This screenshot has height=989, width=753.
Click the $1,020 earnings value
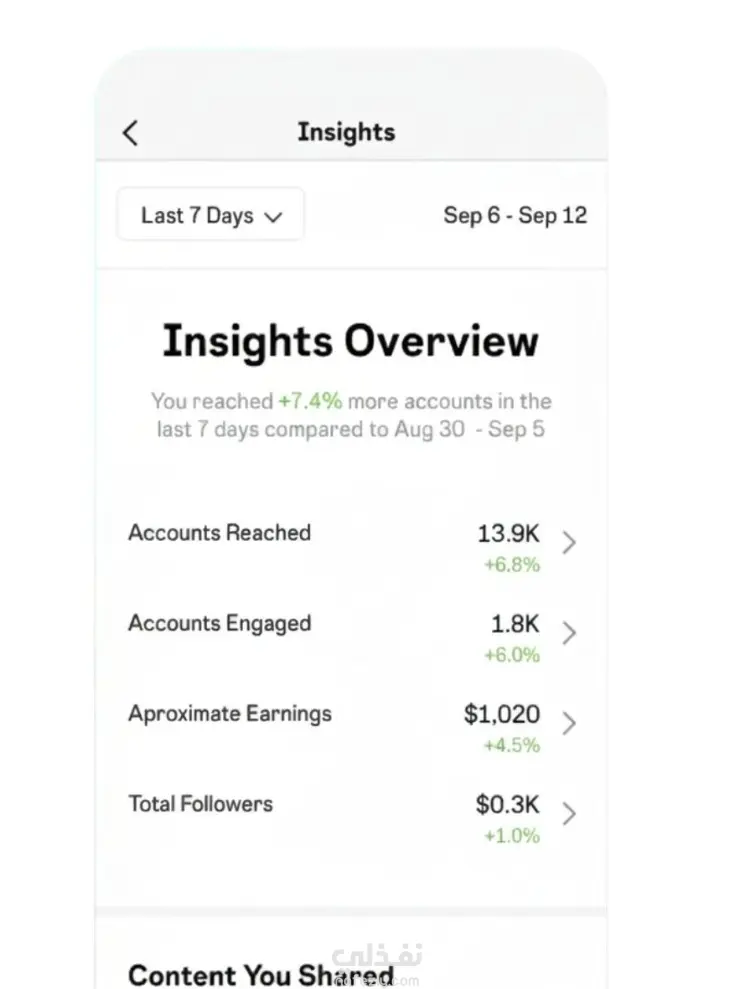click(502, 714)
